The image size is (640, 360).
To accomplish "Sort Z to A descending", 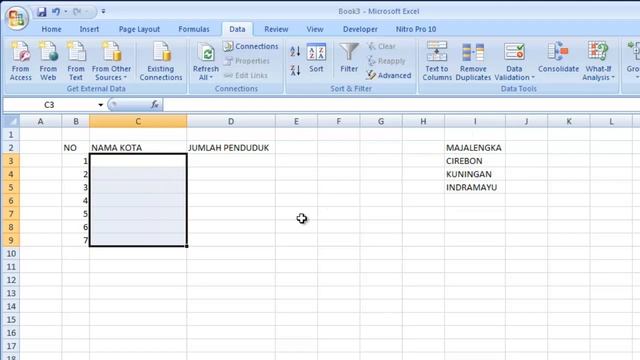I will (x=295, y=70).
